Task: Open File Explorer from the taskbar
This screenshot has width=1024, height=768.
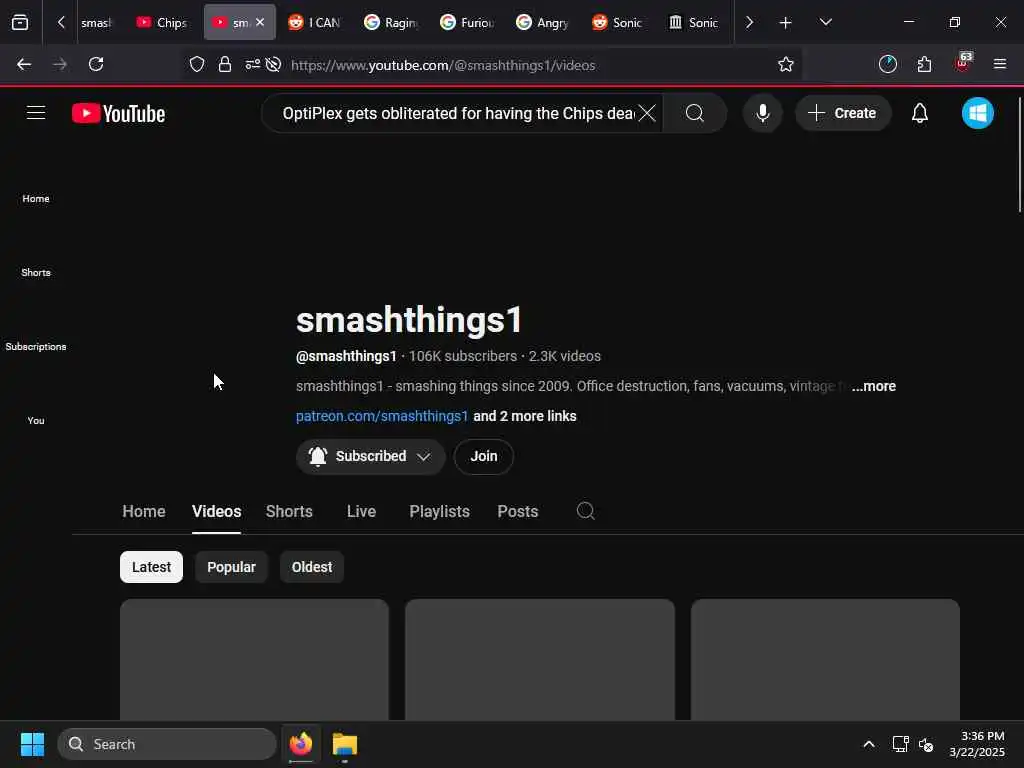Action: coord(345,744)
